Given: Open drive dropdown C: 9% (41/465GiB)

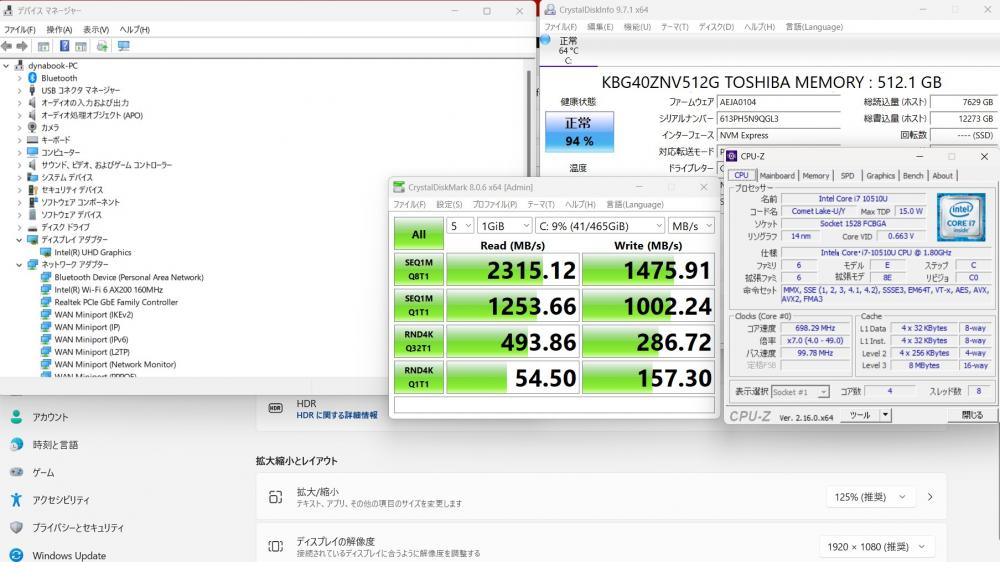Looking at the screenshot, I should pos(600,226).
